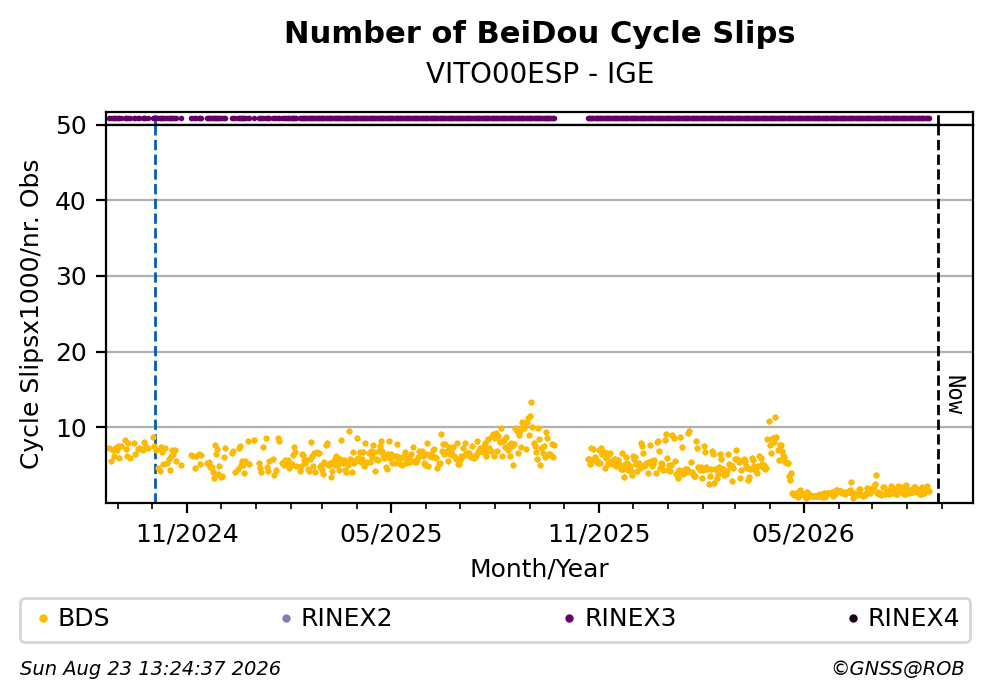The width and height of the screenshot is (993, 699).
Task: Click the ©GNSS@ROB credit text
Action: pos(898,669)
